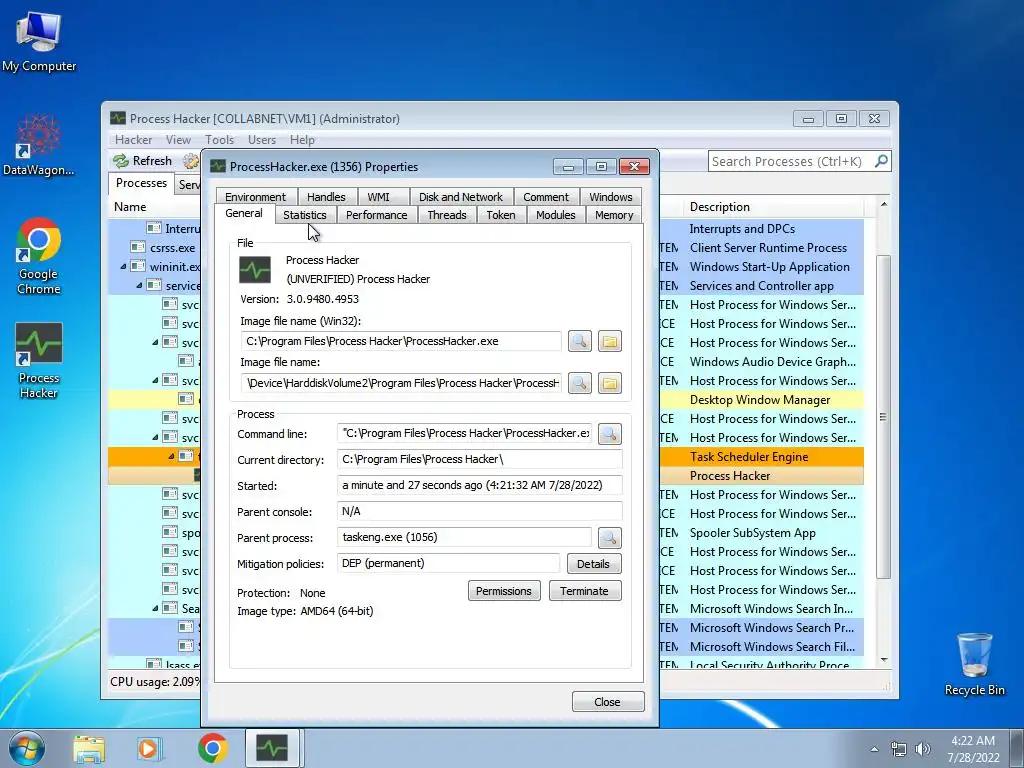
Task: Switch to the Performance tab
Action: click(376, 215)
